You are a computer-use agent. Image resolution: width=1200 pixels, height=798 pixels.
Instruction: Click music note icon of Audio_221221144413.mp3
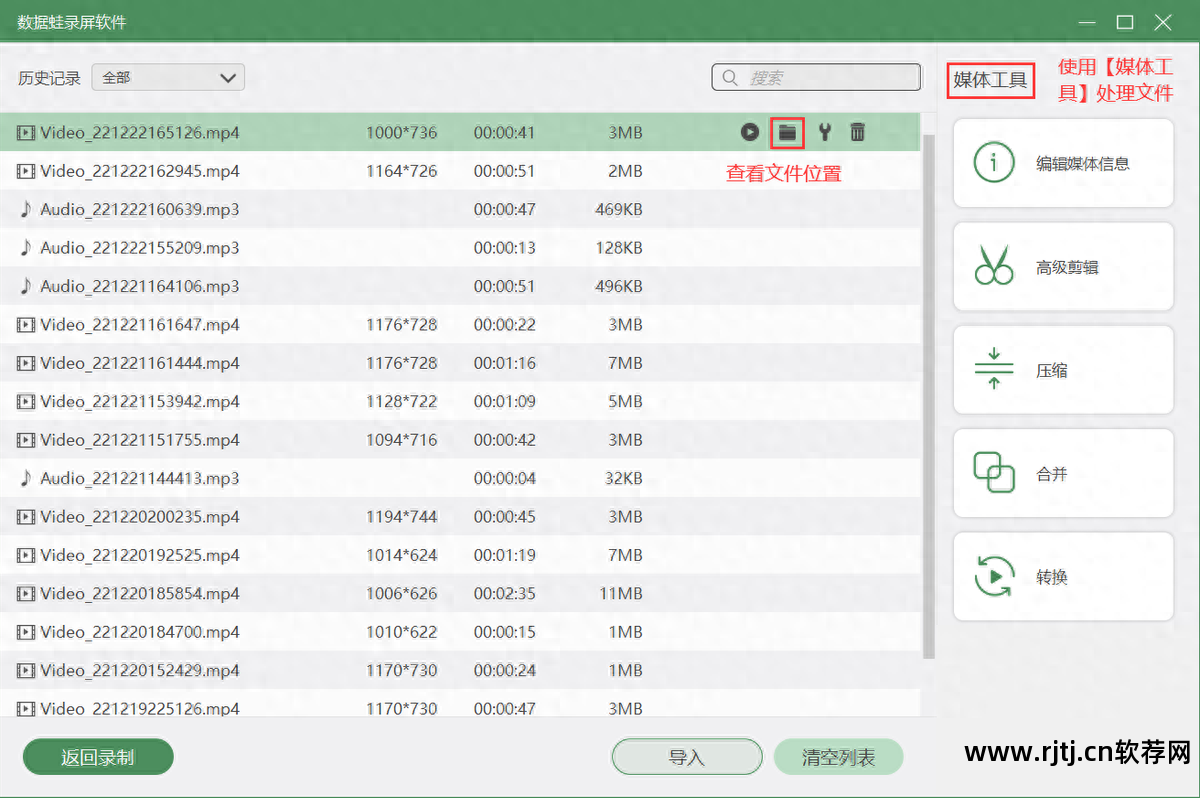[x=26, y=478]
